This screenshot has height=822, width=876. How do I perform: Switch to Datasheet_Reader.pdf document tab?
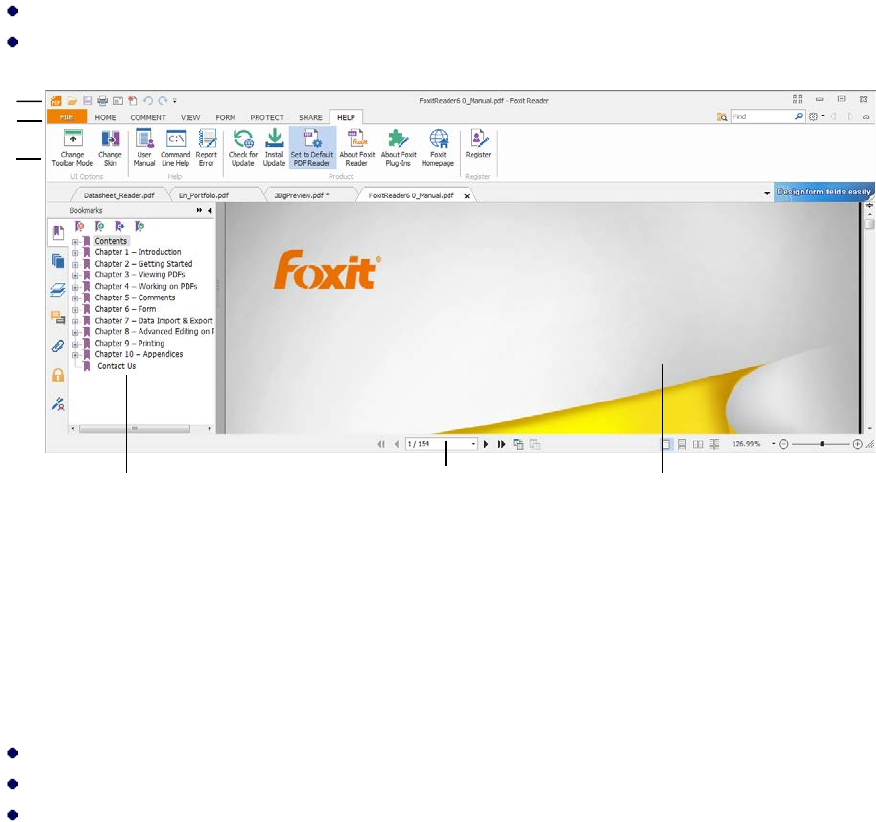click(119, 195)
